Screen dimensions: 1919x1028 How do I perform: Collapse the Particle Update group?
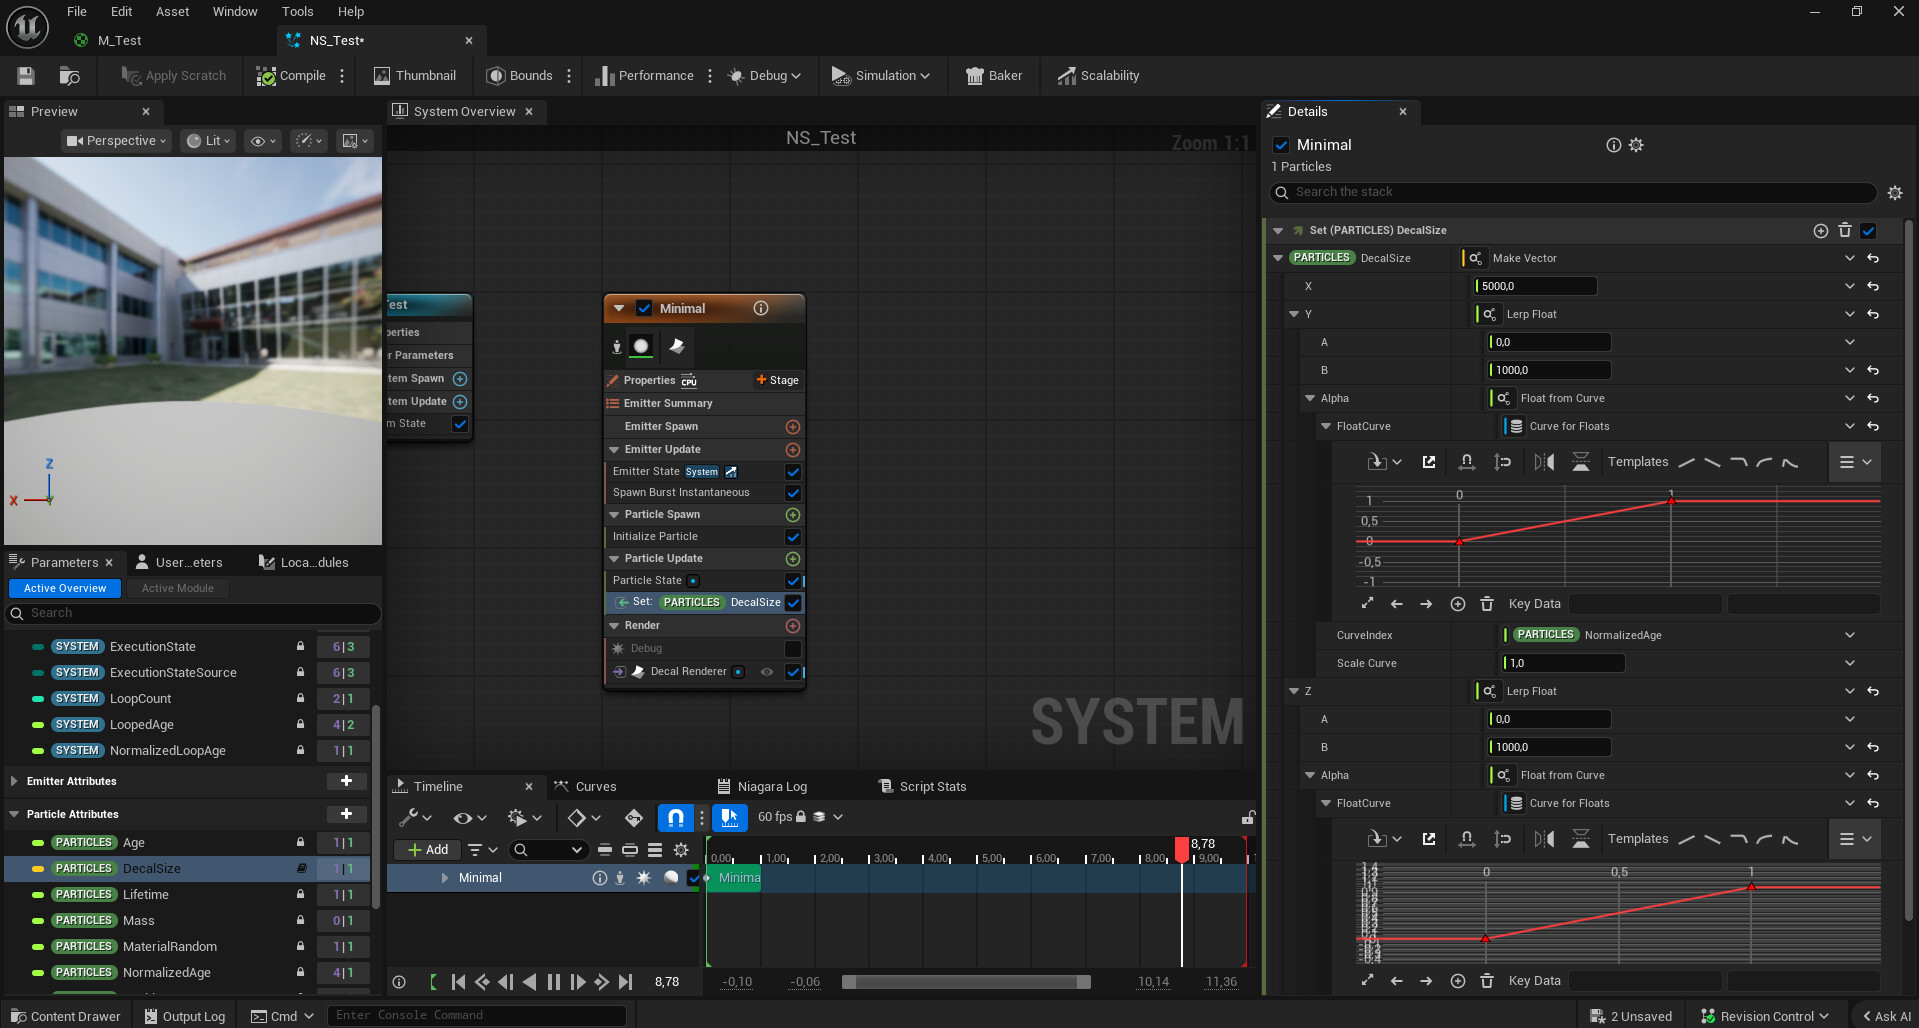tap(615, 559)
